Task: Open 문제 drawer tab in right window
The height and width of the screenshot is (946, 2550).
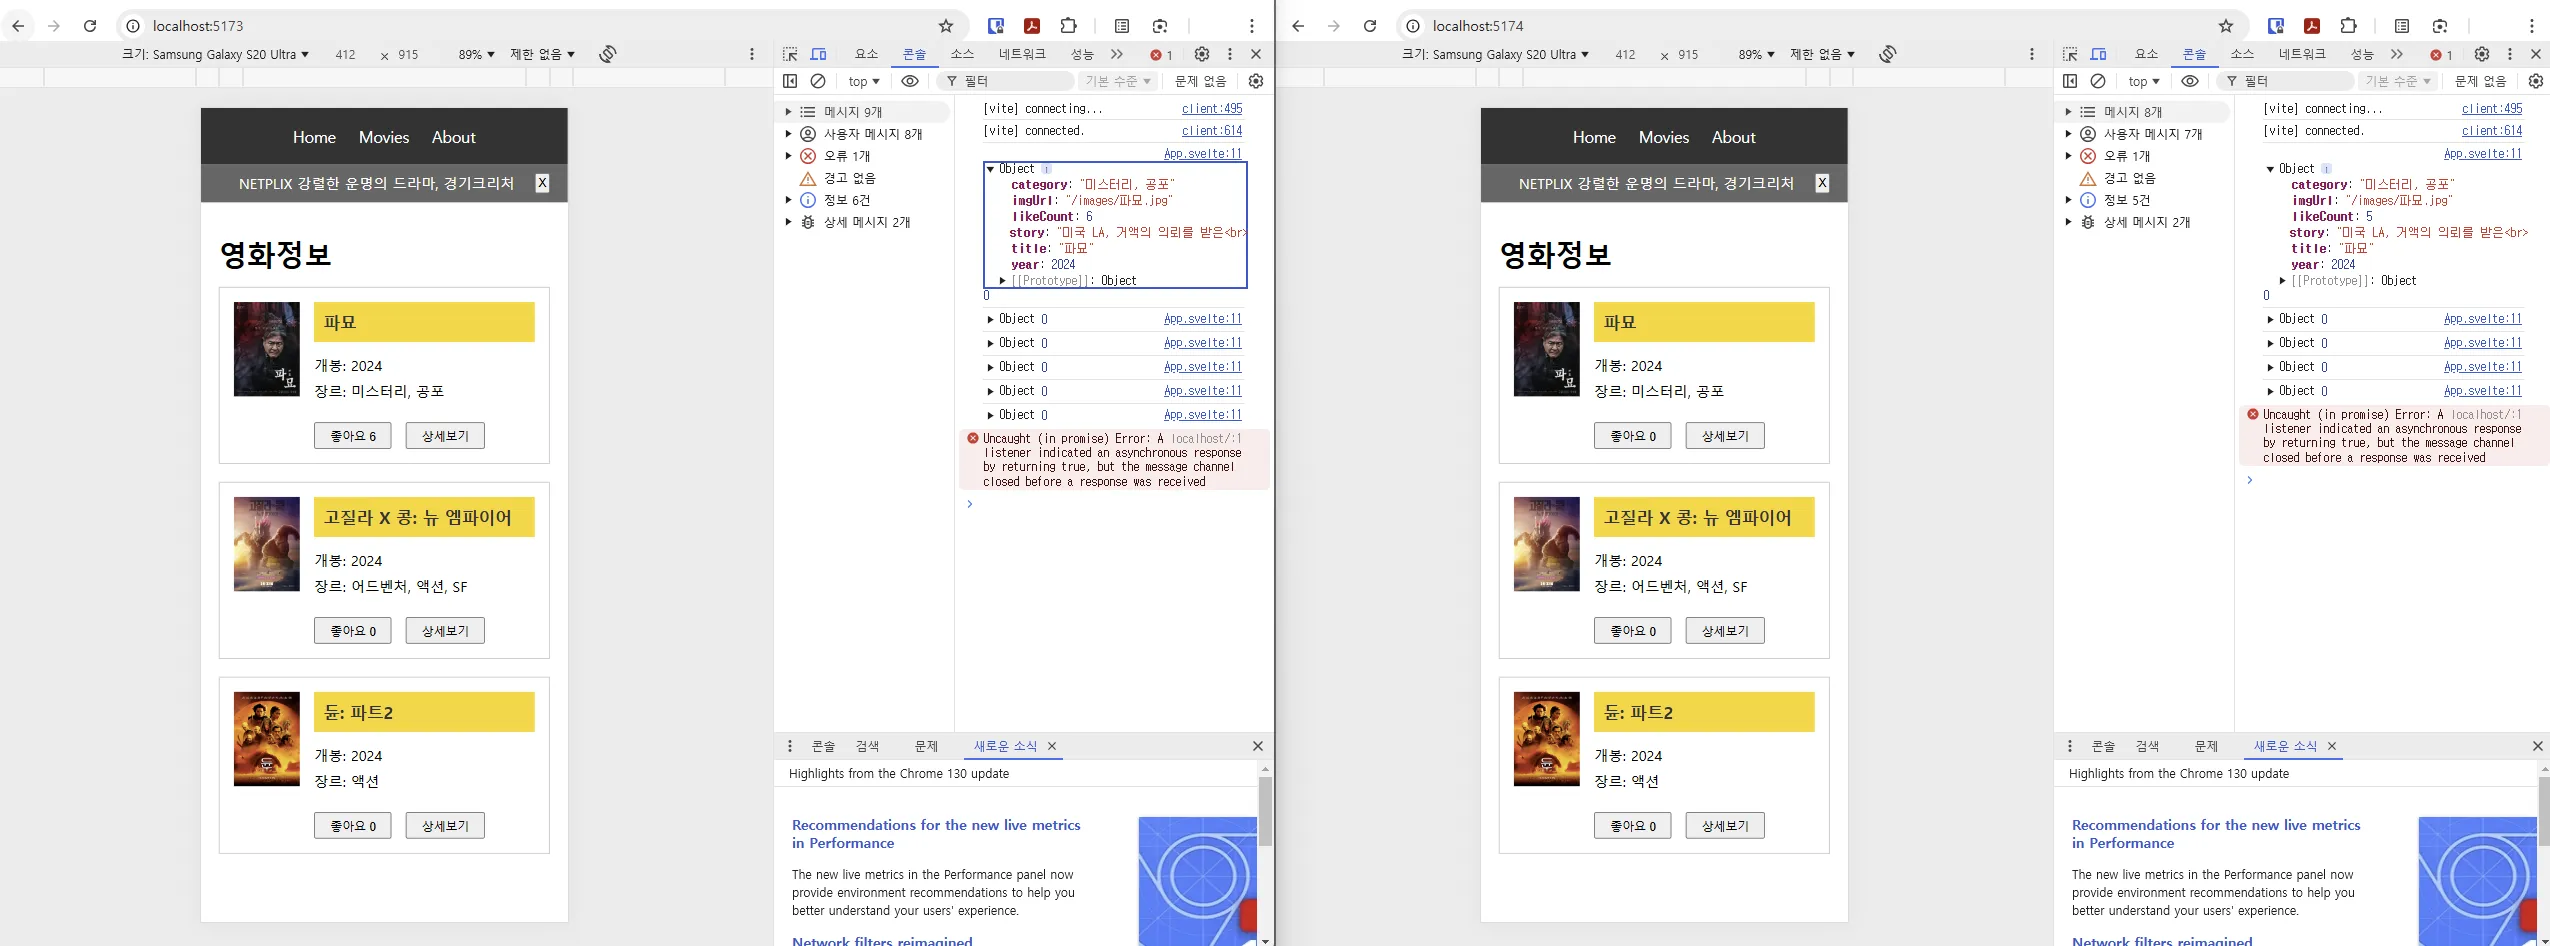Action: click(2206, 746)
